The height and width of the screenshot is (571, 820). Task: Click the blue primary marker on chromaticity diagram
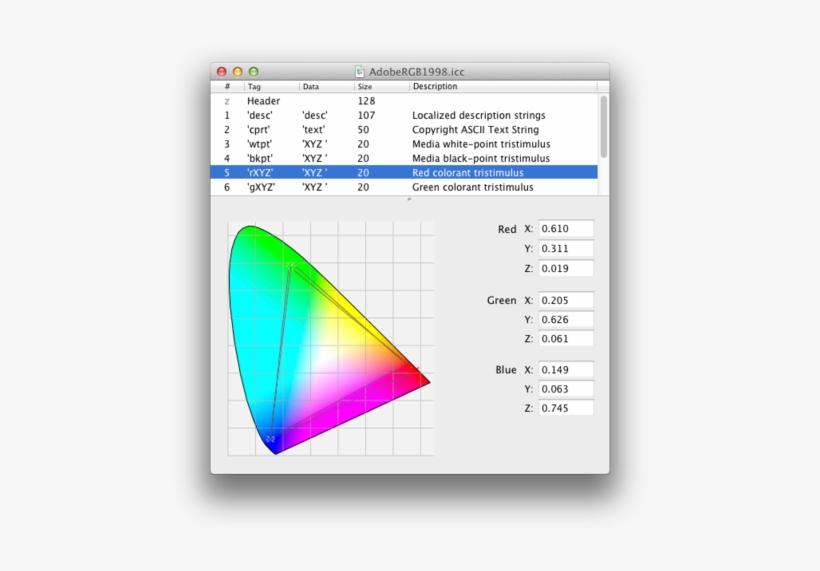point(270,439)
